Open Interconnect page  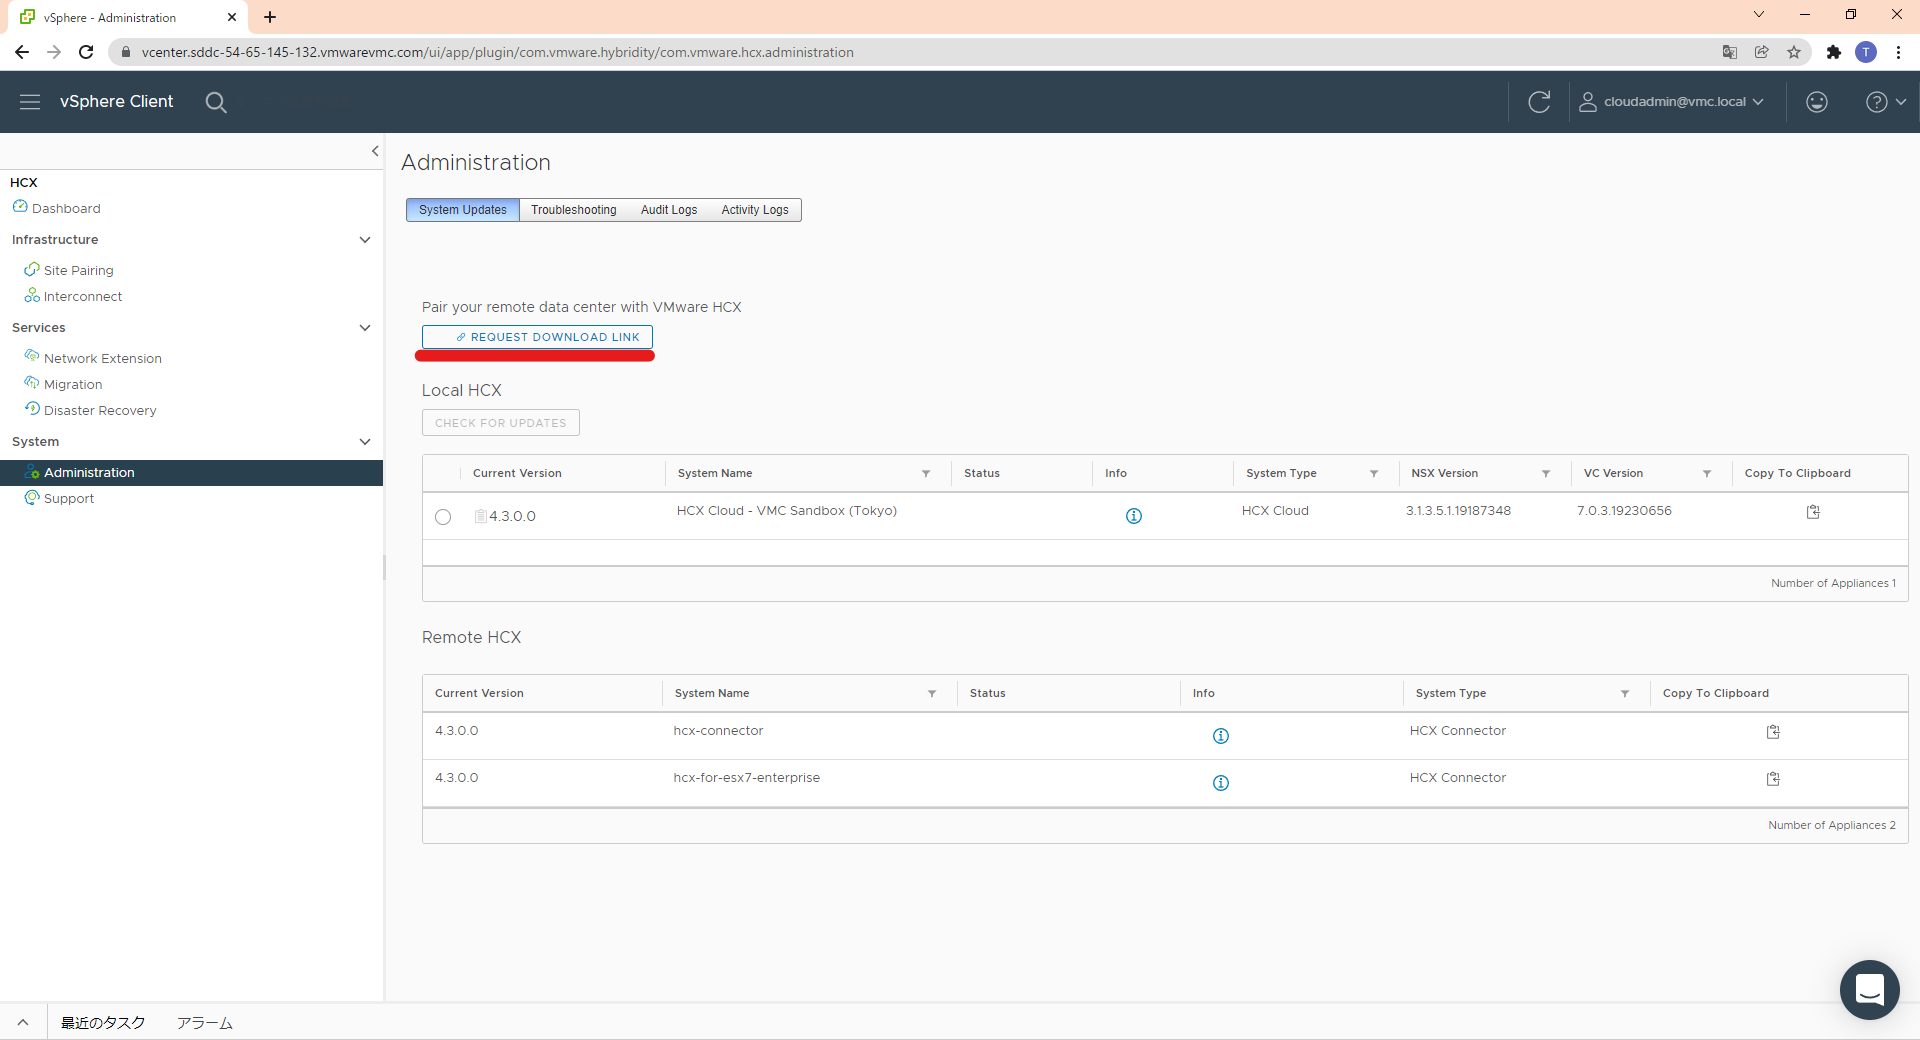(83, 296)
